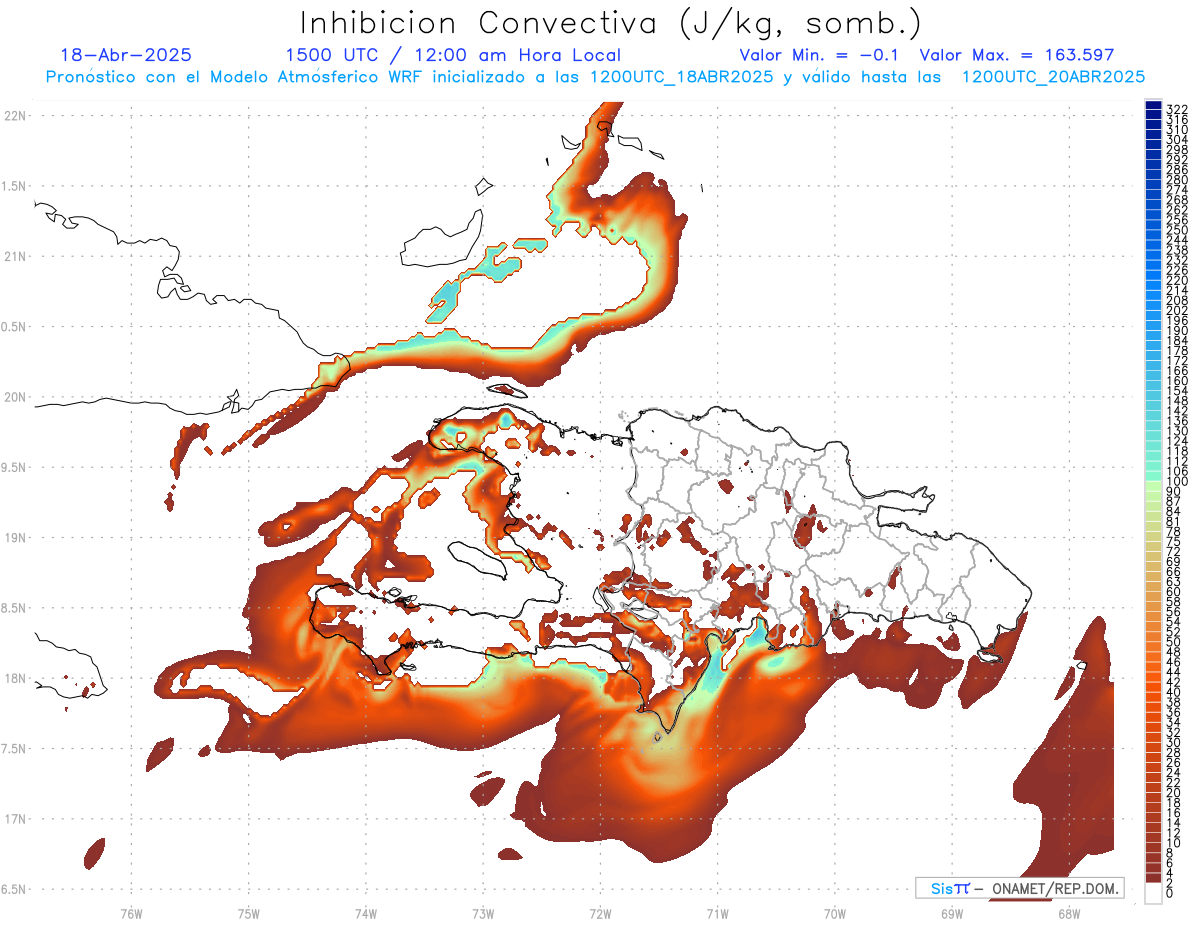The height and width of the screenshot is (927, 1200).
Task: Click the title 'Inhibicion Convectiva (J/kg, somb.)'
Action: [x=611, y=22]
